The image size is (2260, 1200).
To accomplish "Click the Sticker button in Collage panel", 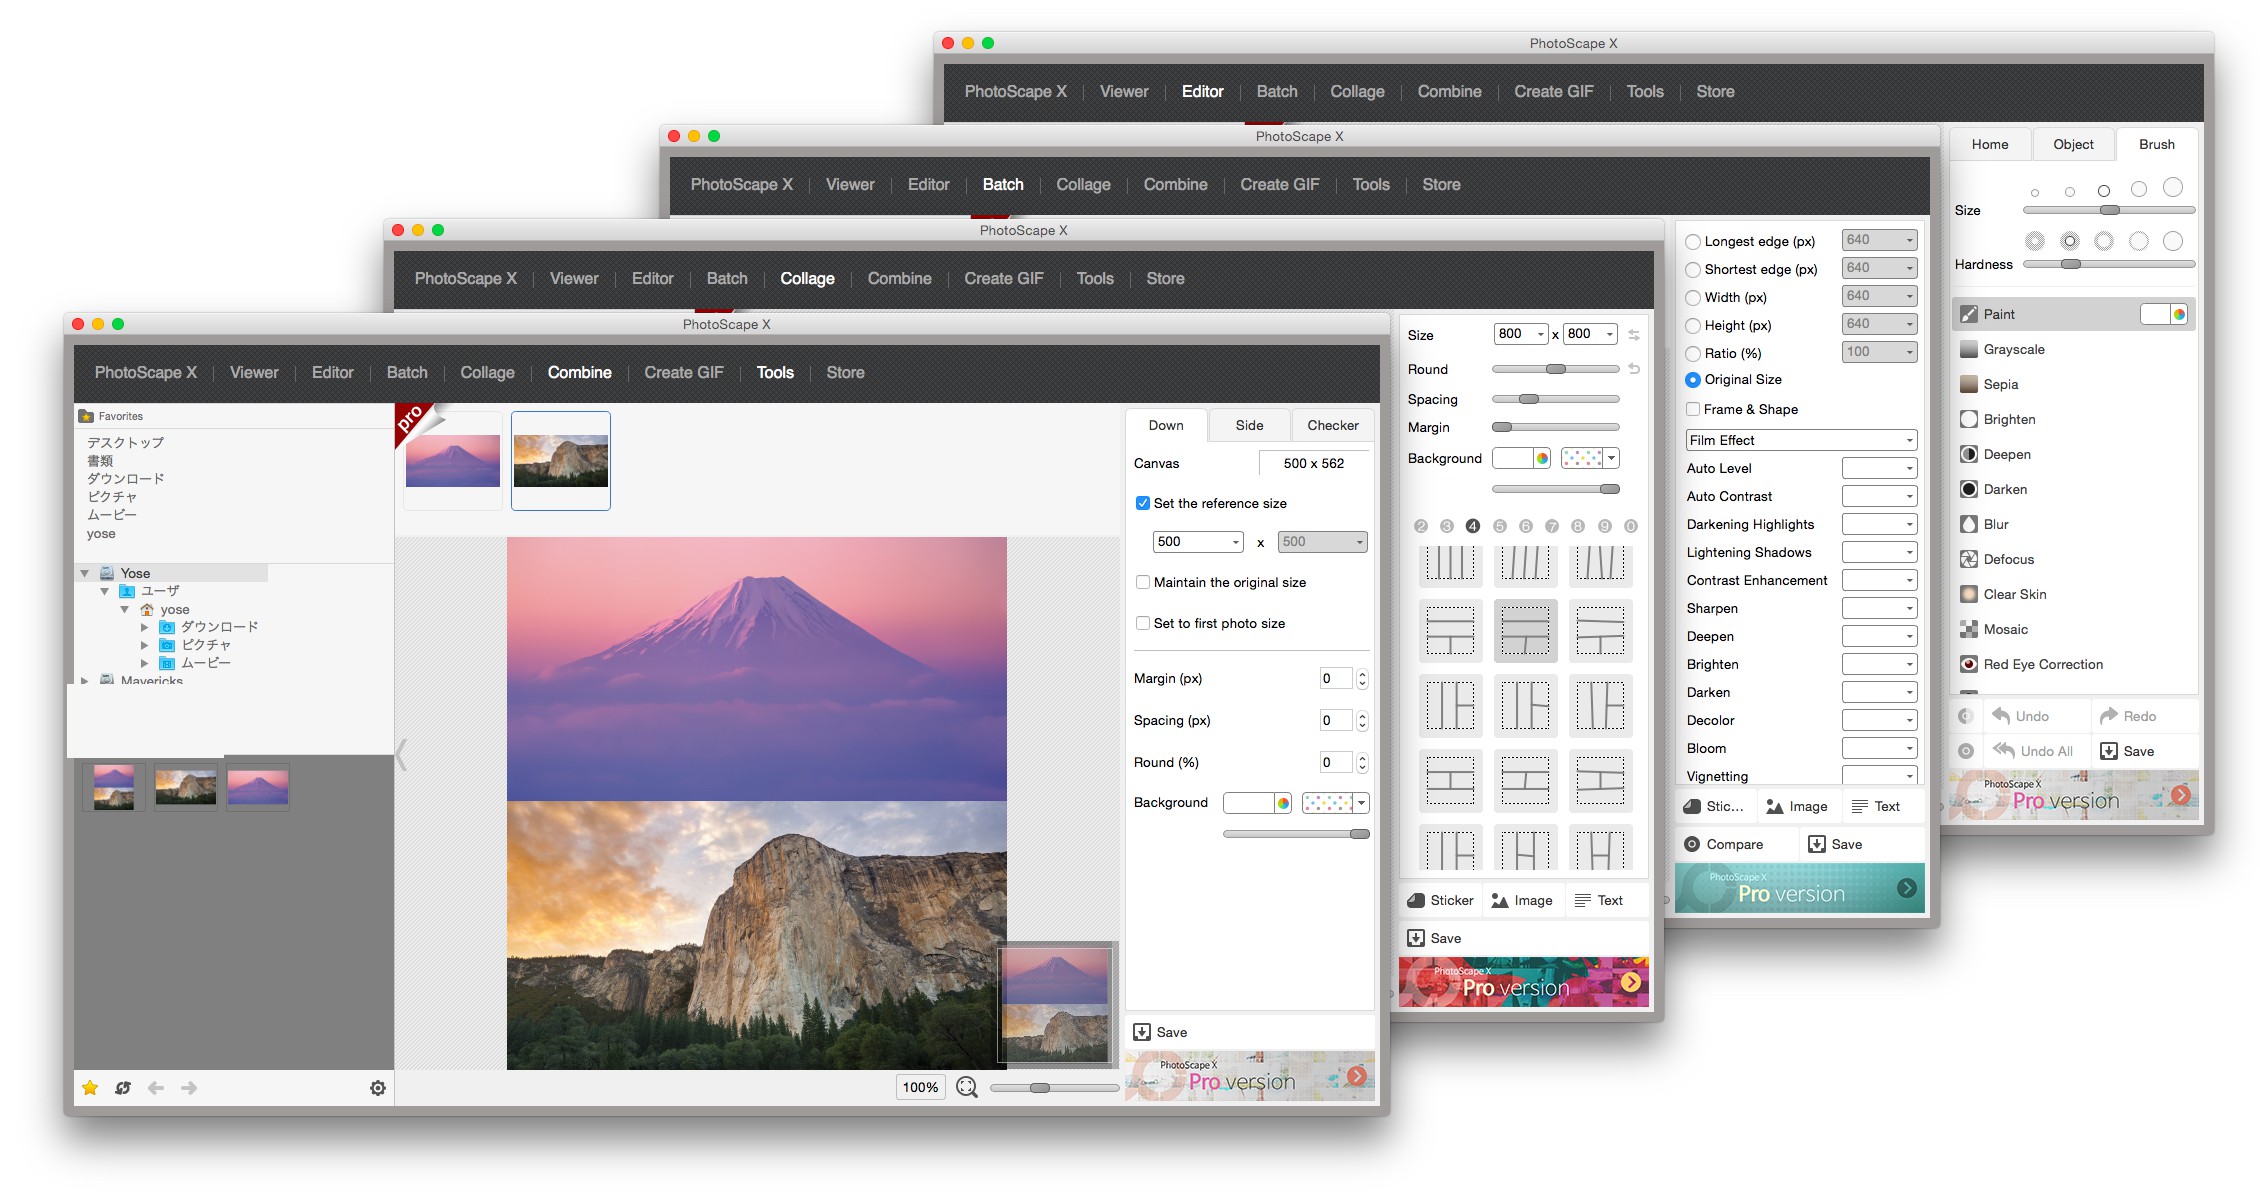I will pyautogui.click(x=1441, y=900).
